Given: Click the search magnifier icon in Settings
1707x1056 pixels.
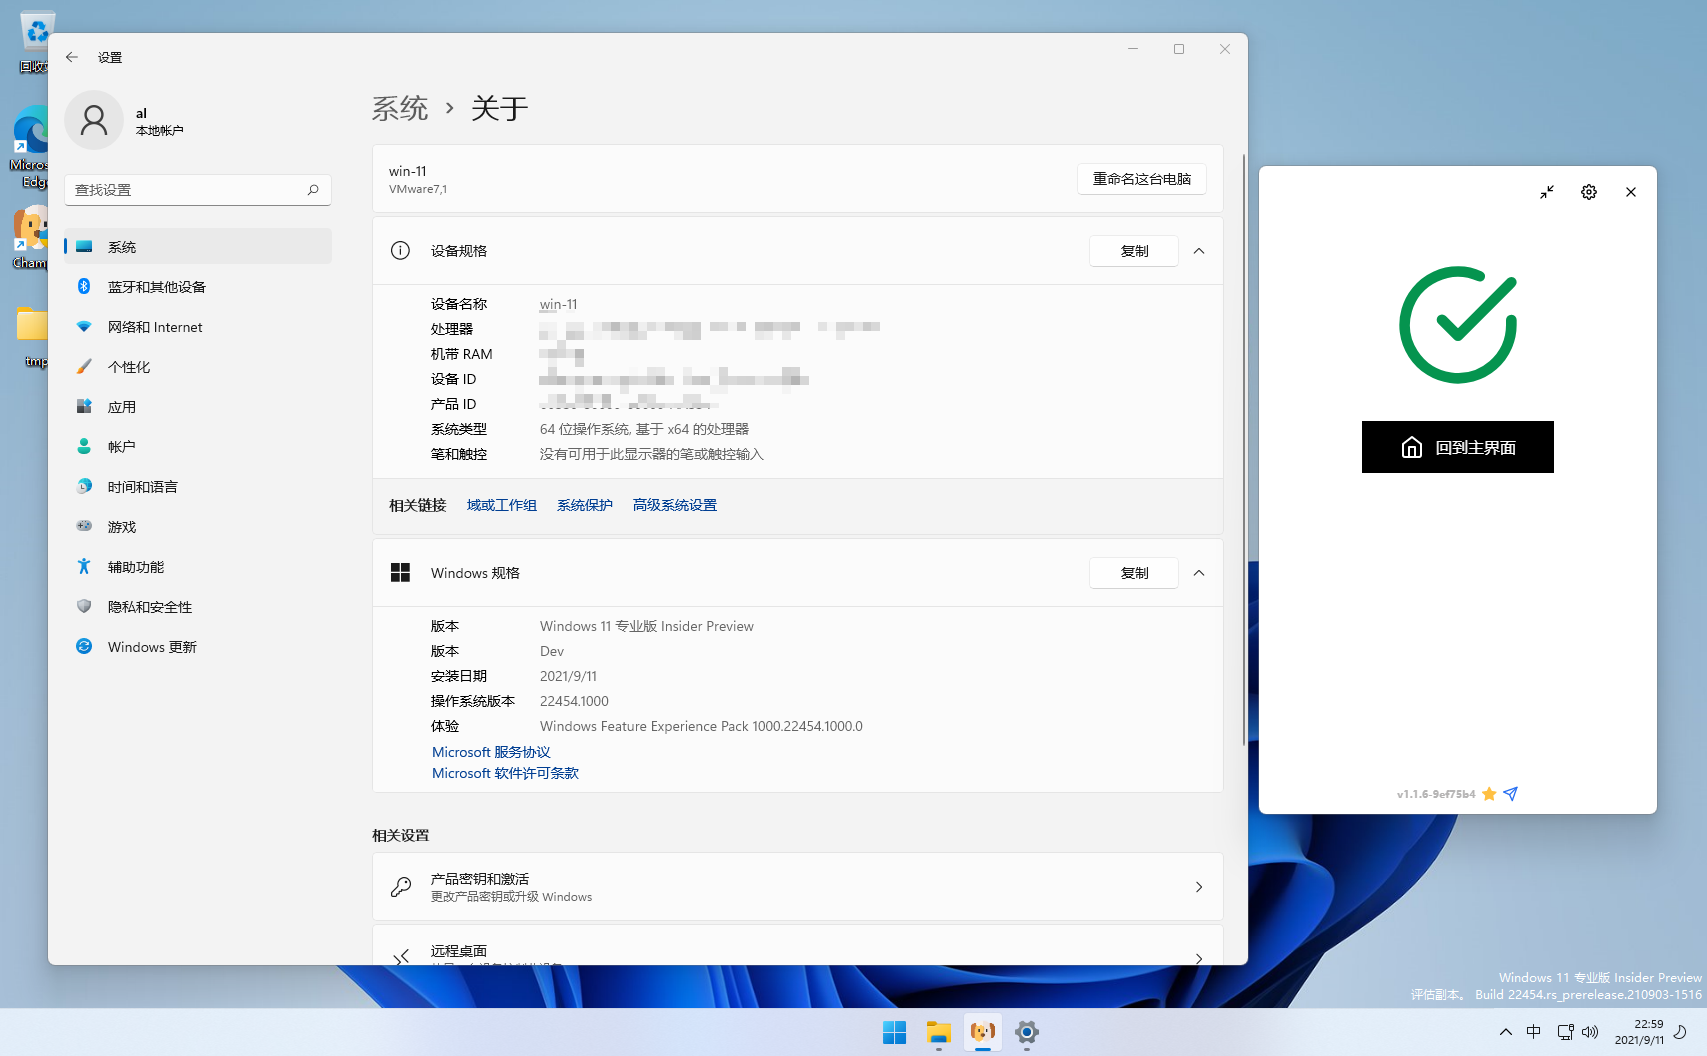Looking at the screenshot, I should coord(313,190).
